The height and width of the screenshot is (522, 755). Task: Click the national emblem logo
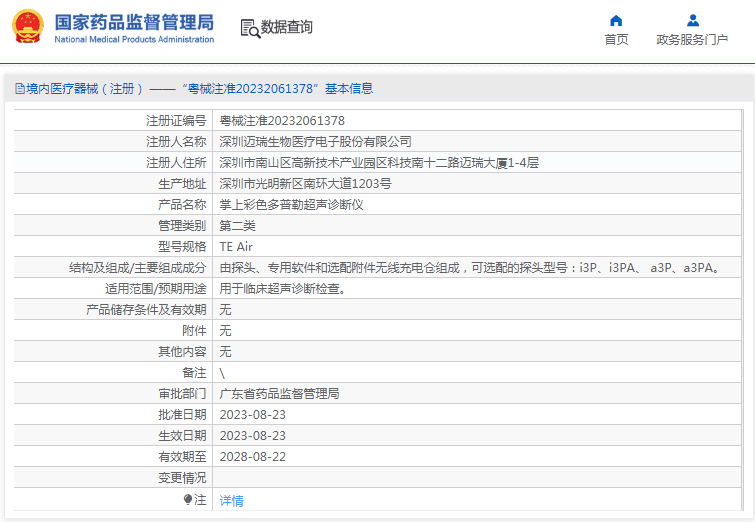coord(28,26)
